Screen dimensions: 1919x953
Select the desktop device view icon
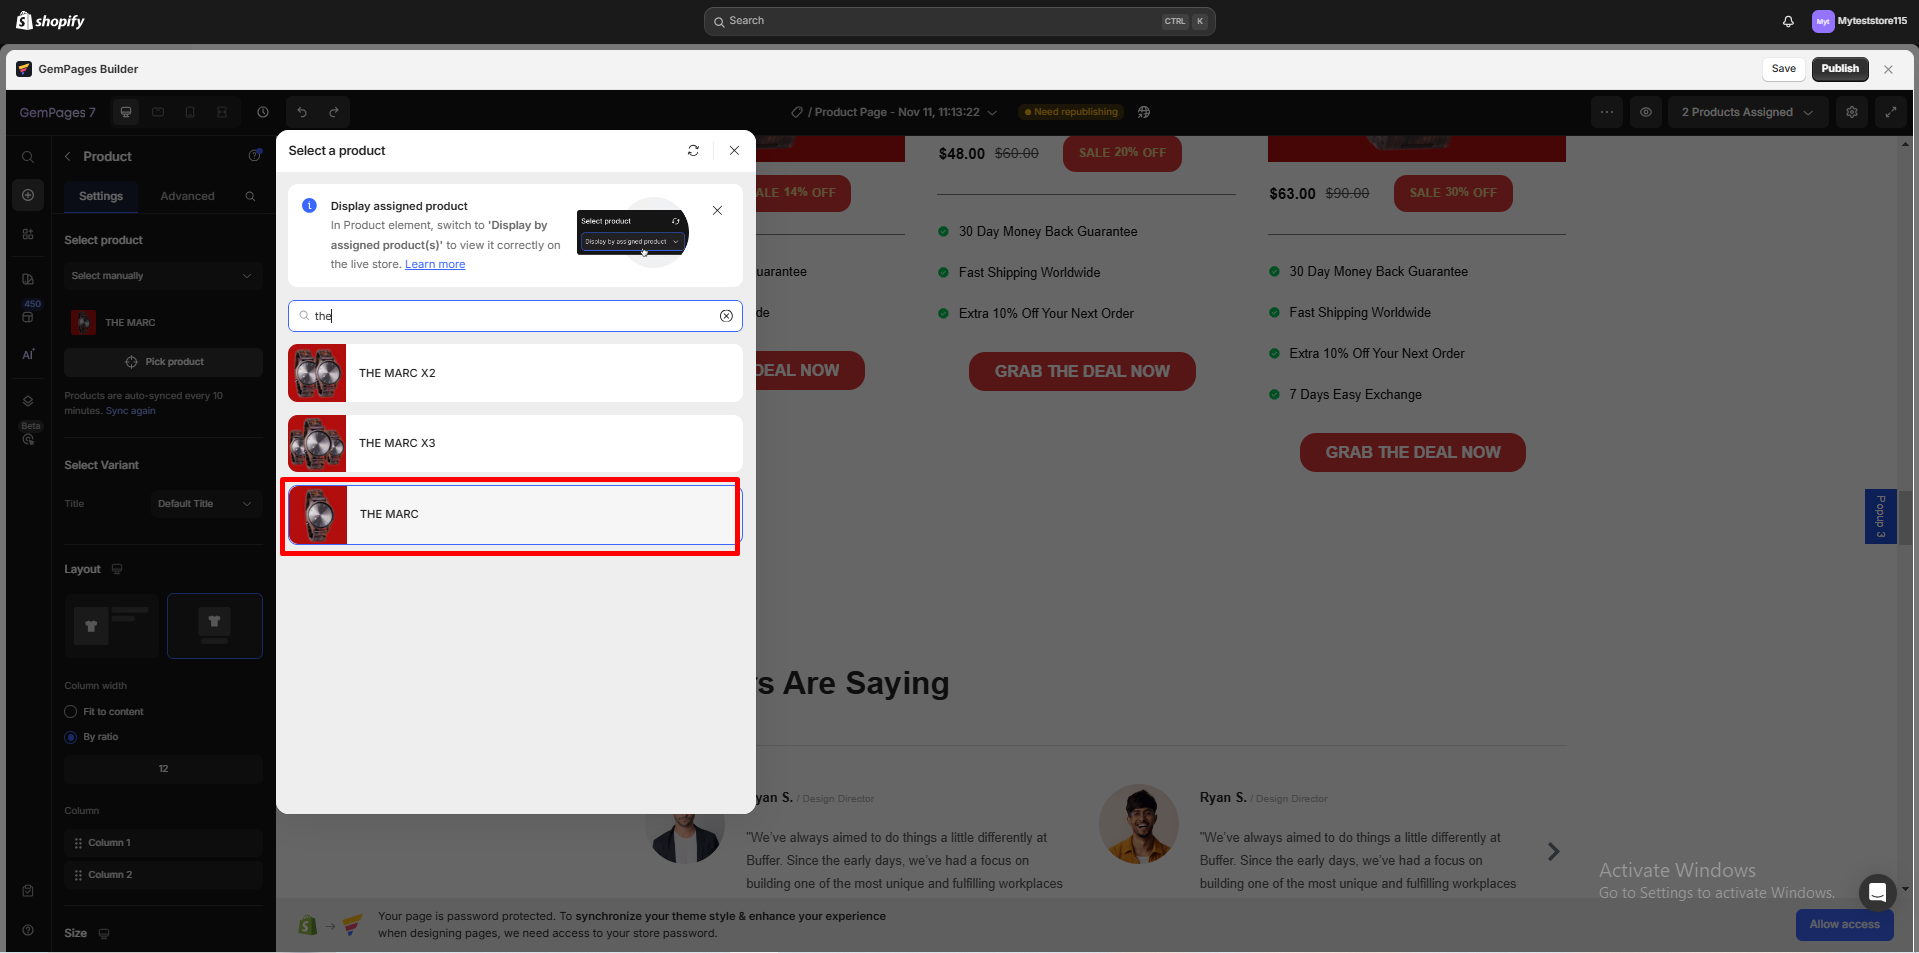tap(126, 112)
